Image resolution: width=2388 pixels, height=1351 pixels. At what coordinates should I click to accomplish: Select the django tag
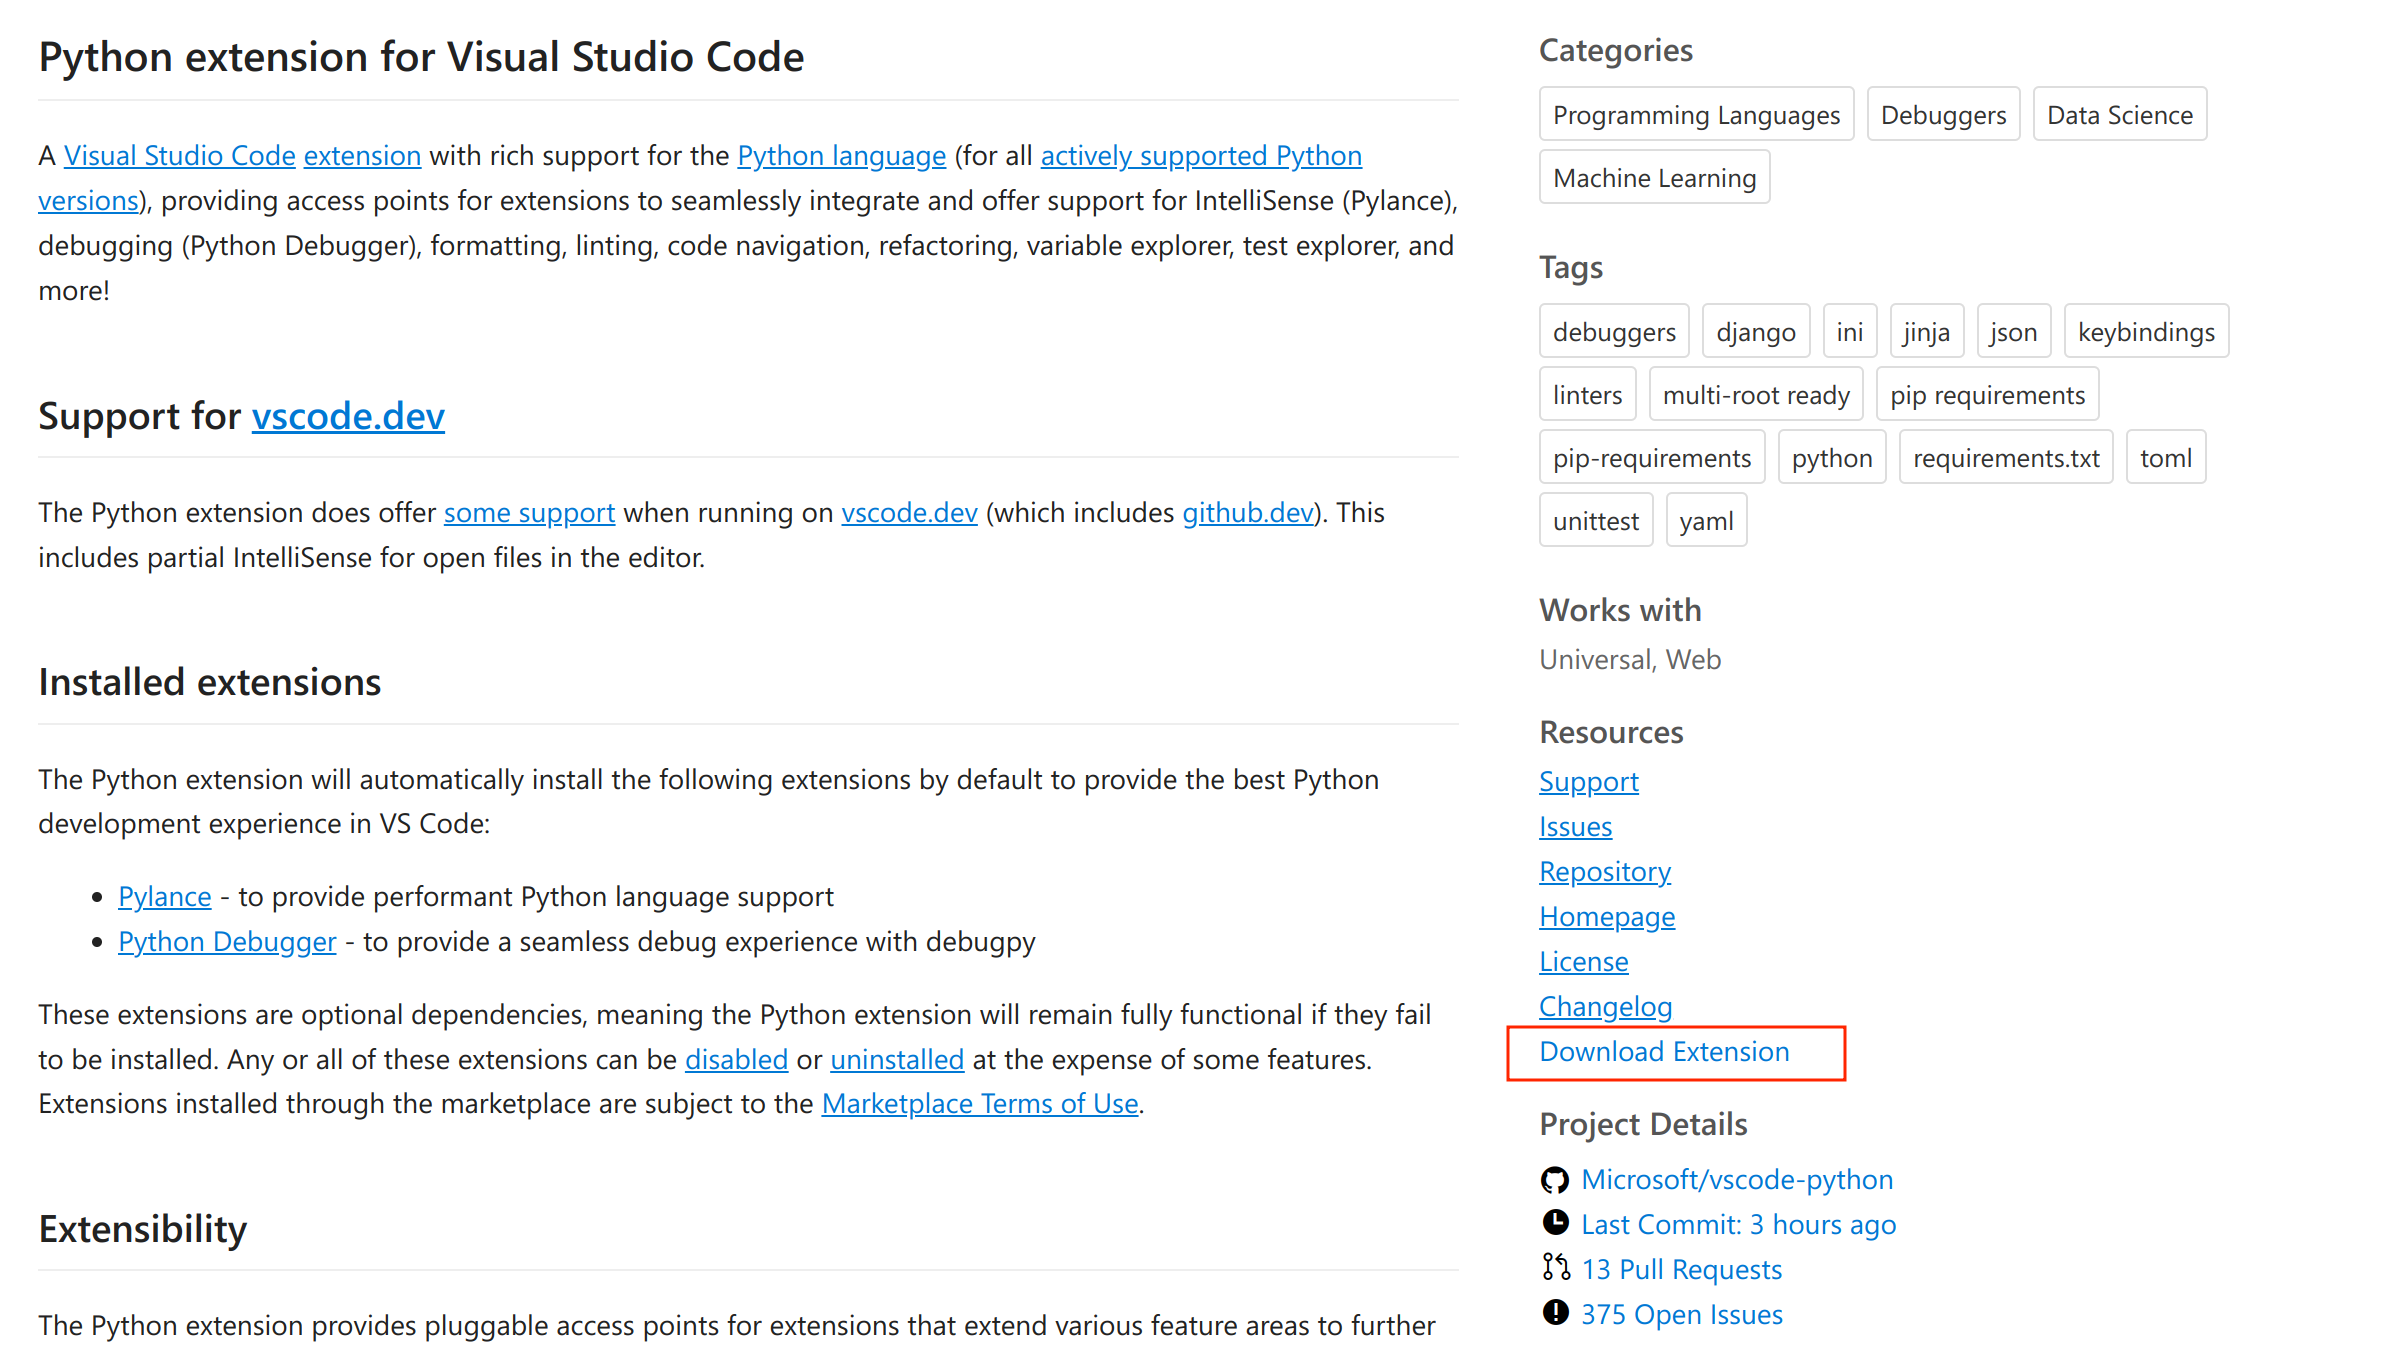click(x=1755, y=332)
